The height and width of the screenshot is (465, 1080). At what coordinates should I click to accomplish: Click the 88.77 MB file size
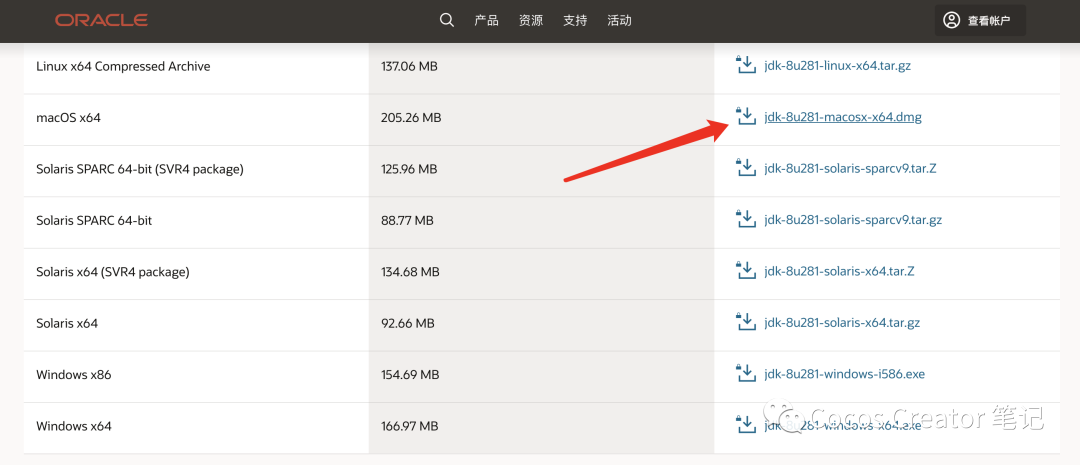pos(407,220)
